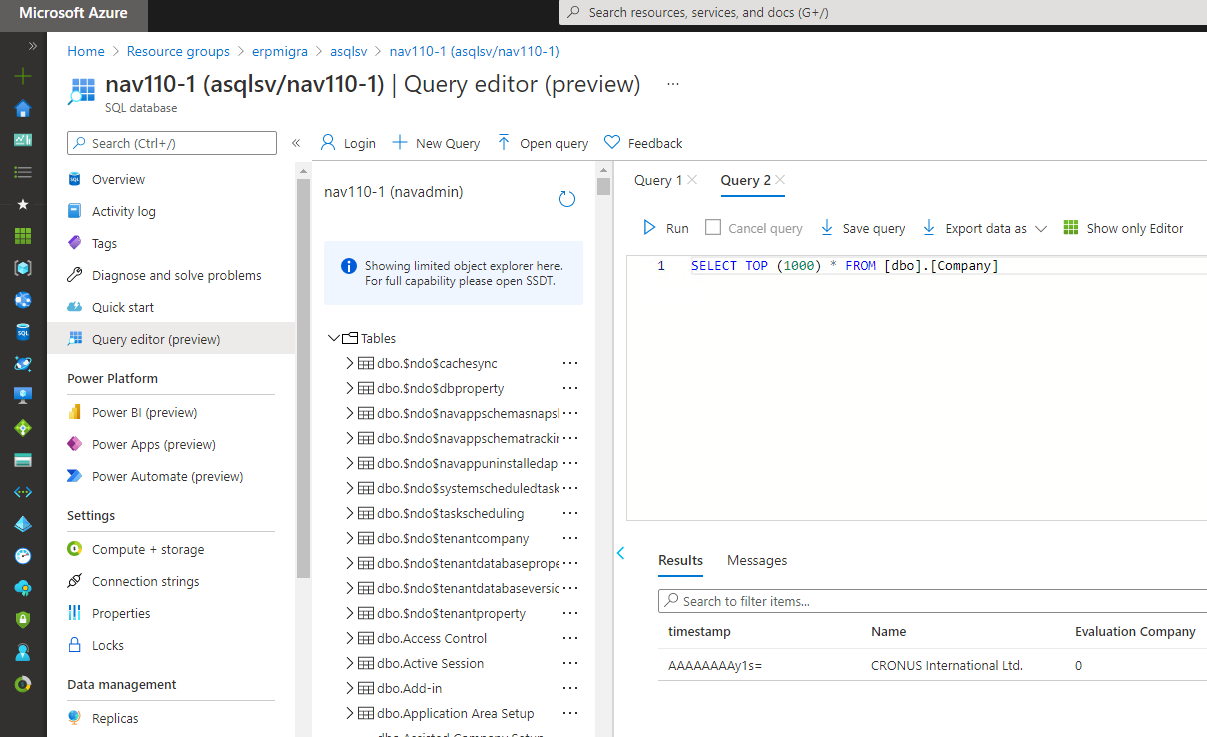Click the erpmigra breadcrumb link

[x=280, y=51]
